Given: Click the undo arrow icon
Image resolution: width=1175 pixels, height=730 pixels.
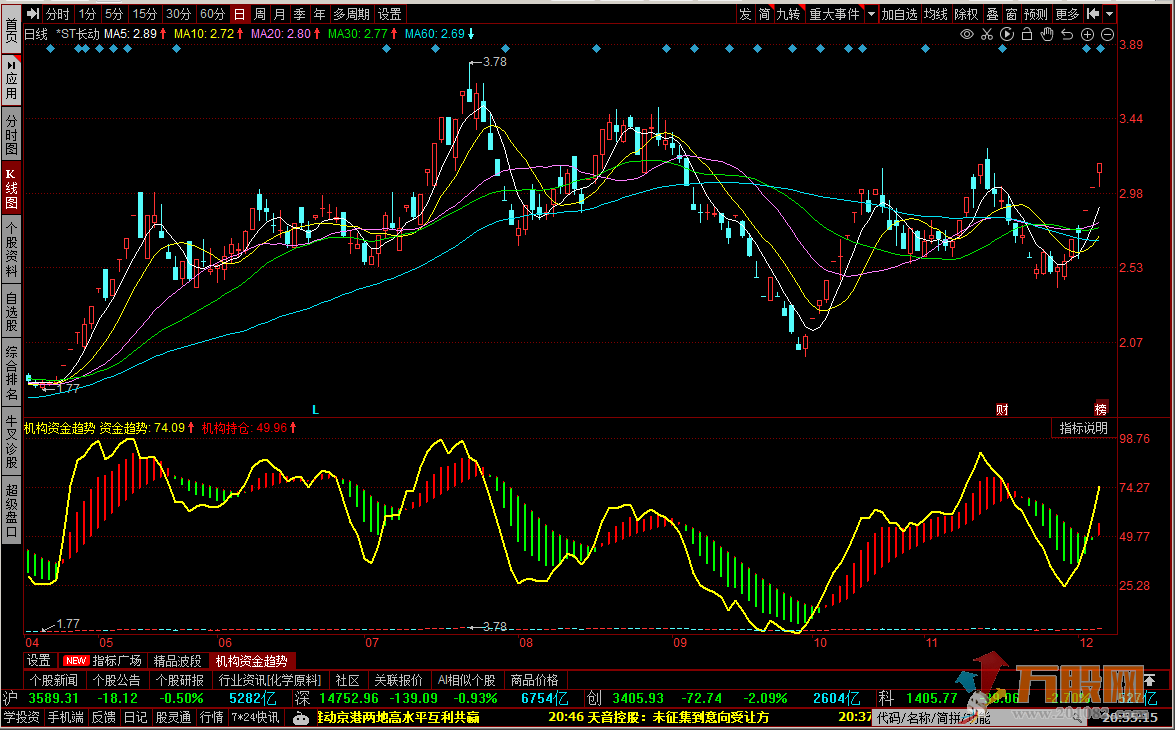Looking at the screenshot, I should coord(1068,34).
